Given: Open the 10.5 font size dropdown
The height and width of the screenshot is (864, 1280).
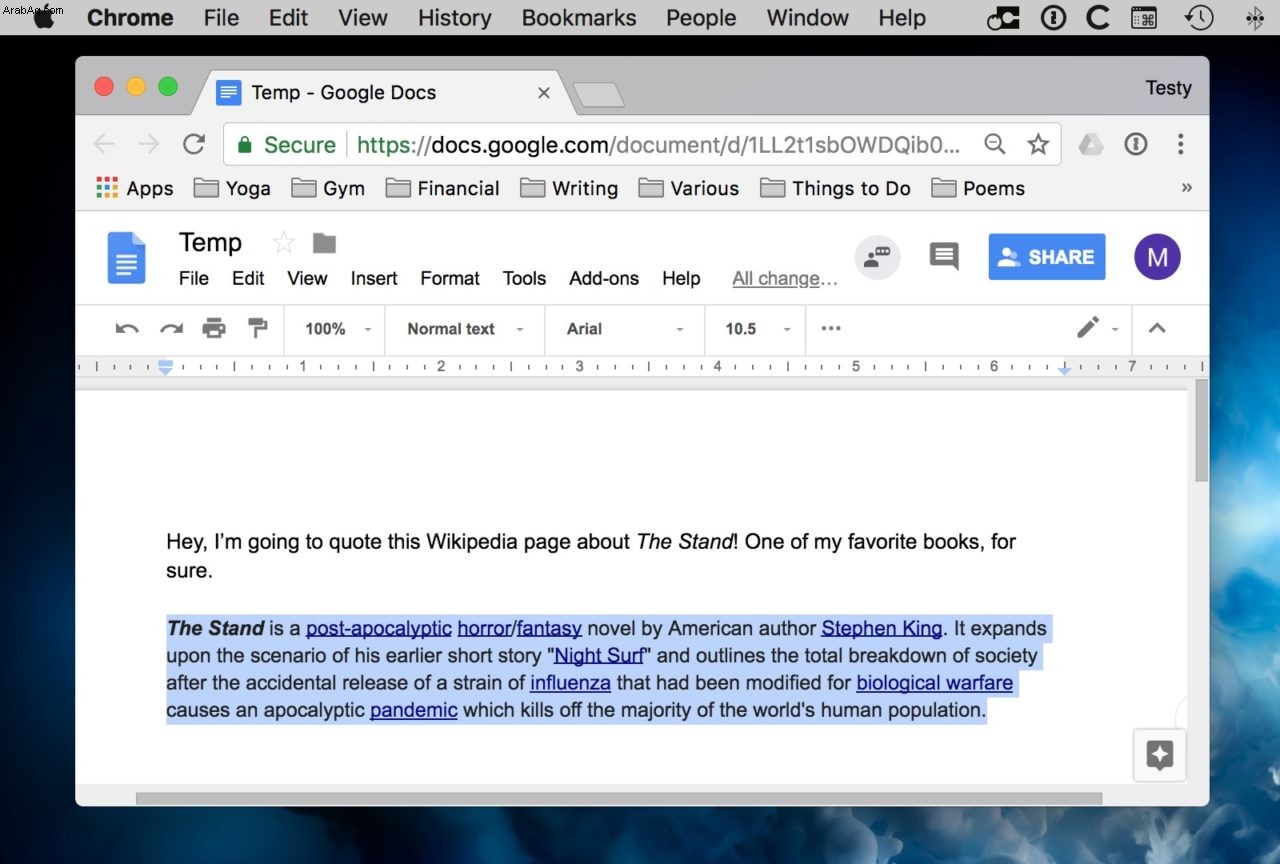Looking at the screenshot, I should (758, 328).
